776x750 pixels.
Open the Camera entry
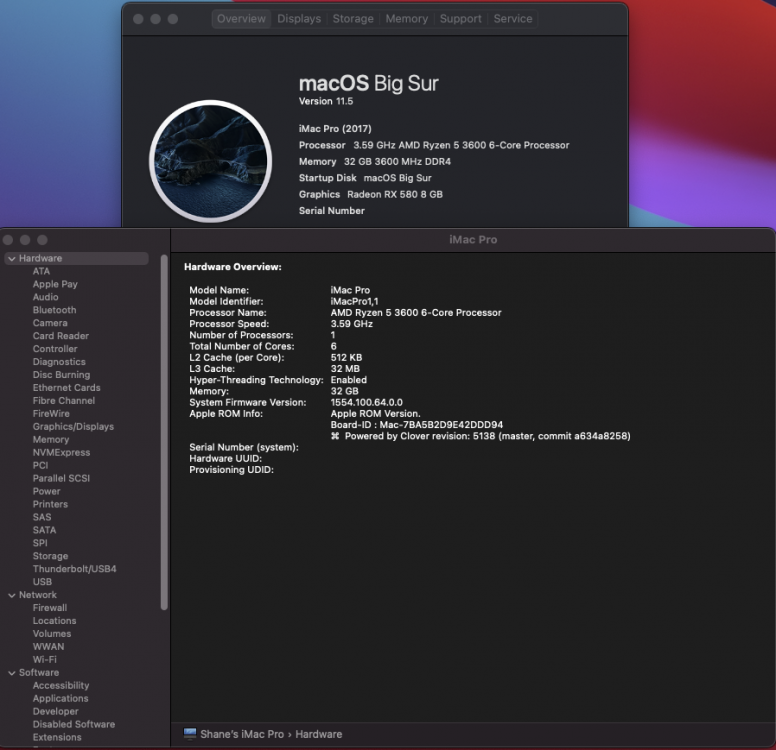[50, 323]
